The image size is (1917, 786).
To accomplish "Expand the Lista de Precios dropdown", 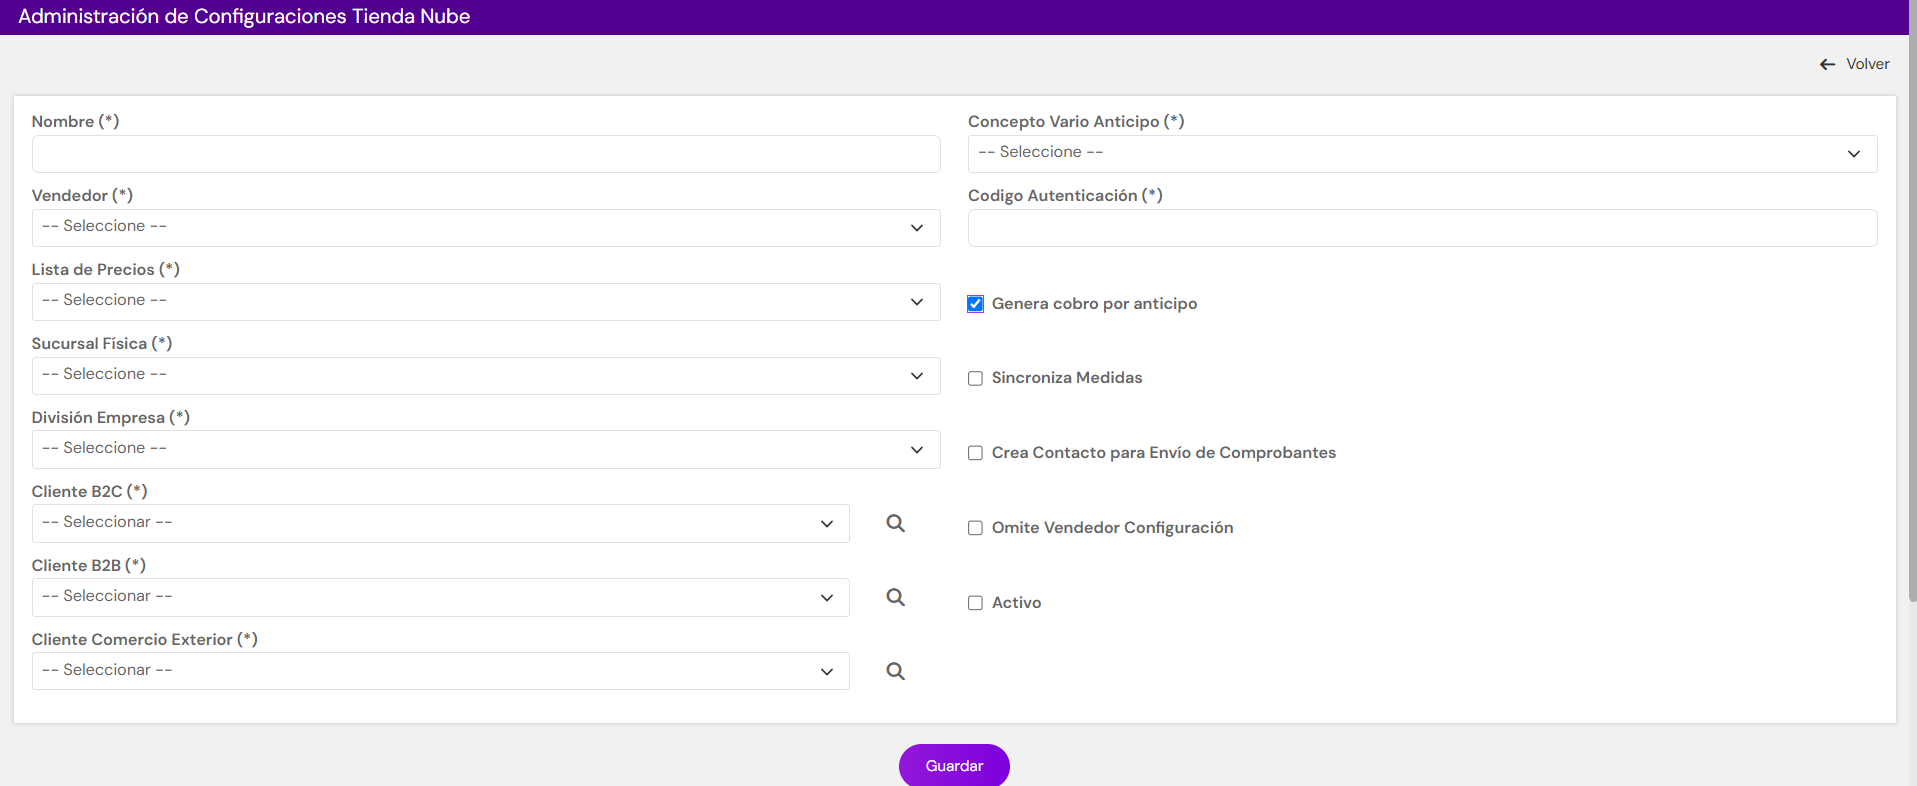I will tap(486, 302).
